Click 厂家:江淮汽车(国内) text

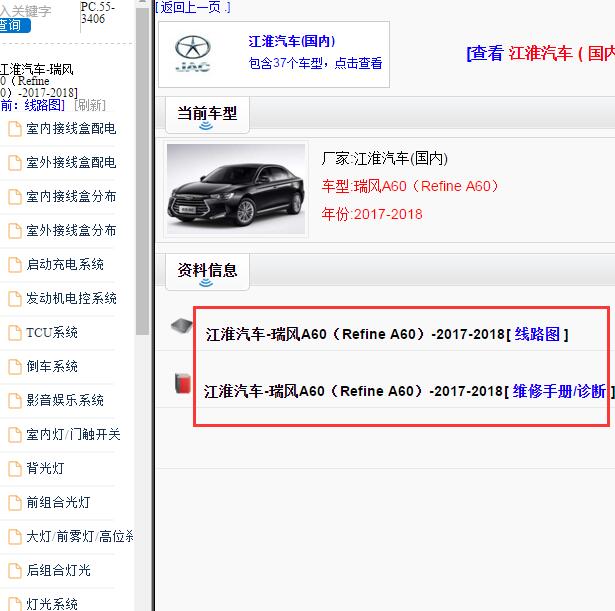point(384,158)
